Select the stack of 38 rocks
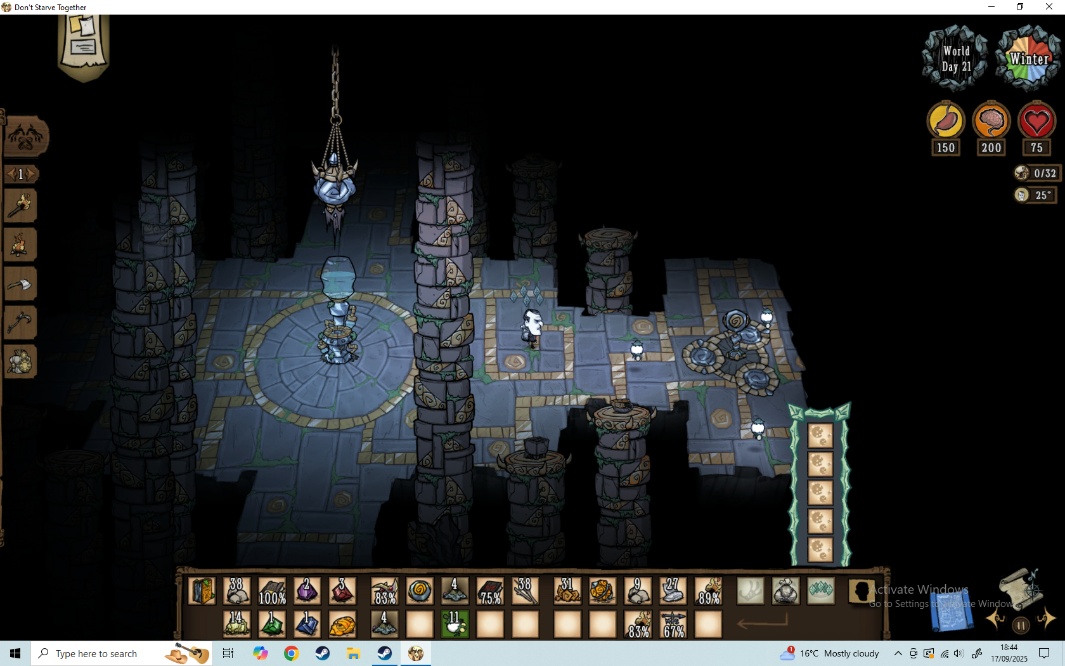Image resolution: width=1065 pixels, height=666 pixels. coord(236,591)
